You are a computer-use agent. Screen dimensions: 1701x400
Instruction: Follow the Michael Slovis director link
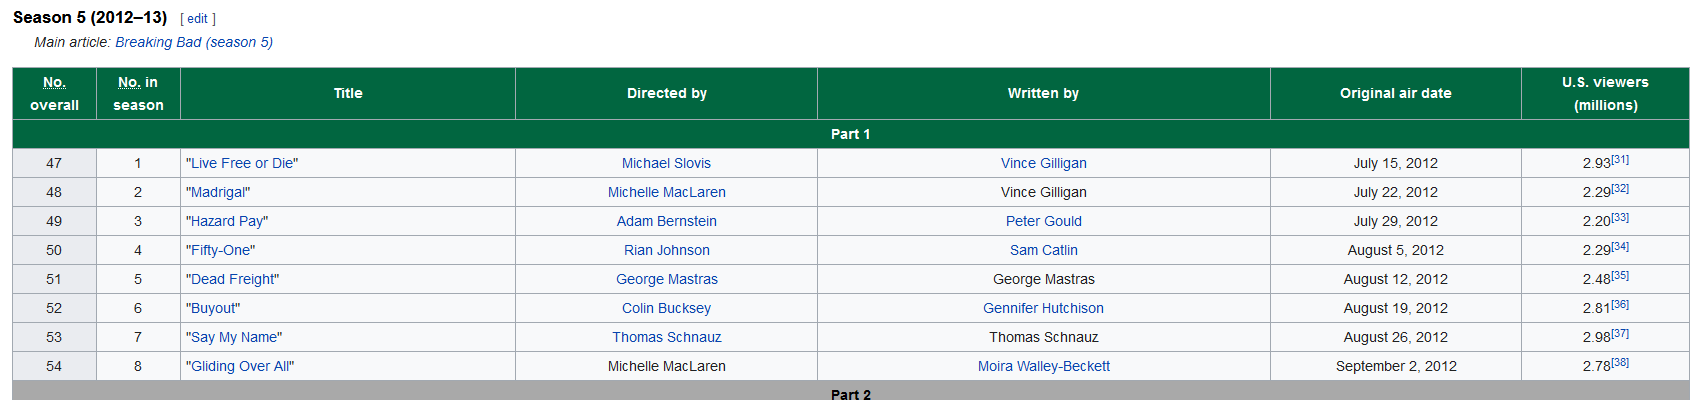(666, 163)
